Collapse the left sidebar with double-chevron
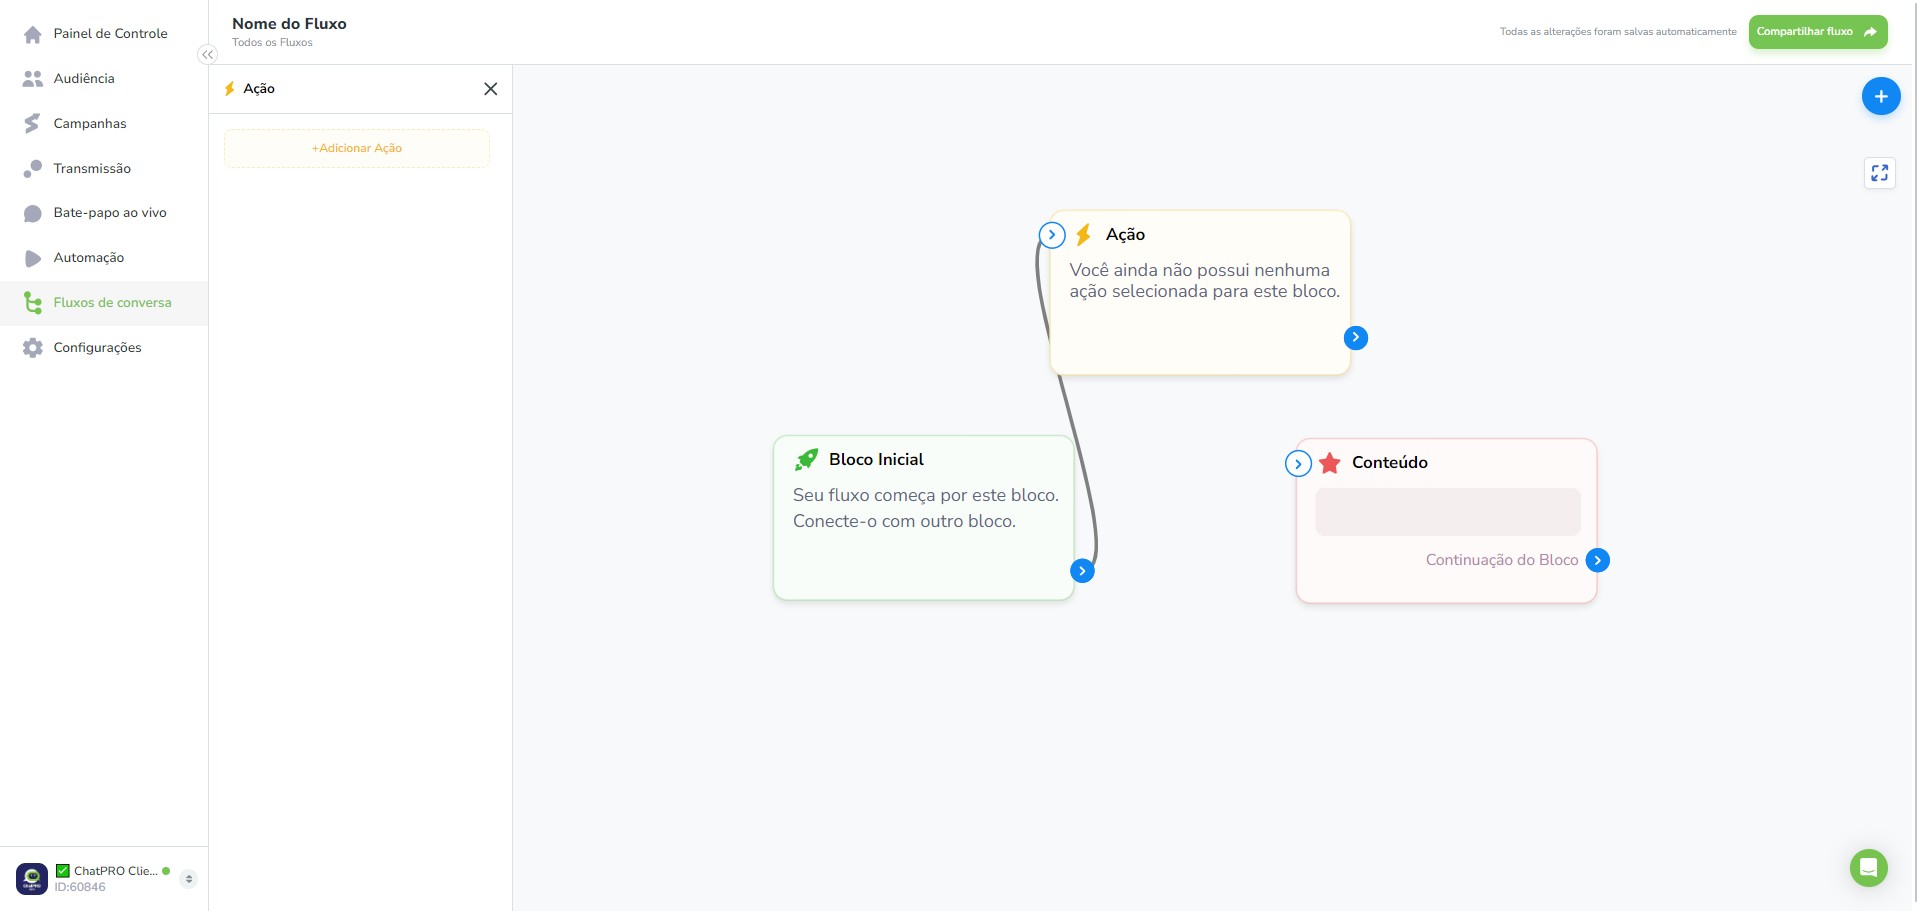Image resolution: width=1920 pixels, height=911 pixels. pyautogui.click(x=207, y=55)
